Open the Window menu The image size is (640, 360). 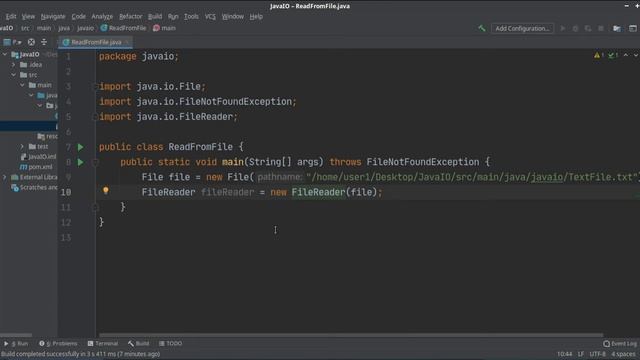(x=233, y=16)
